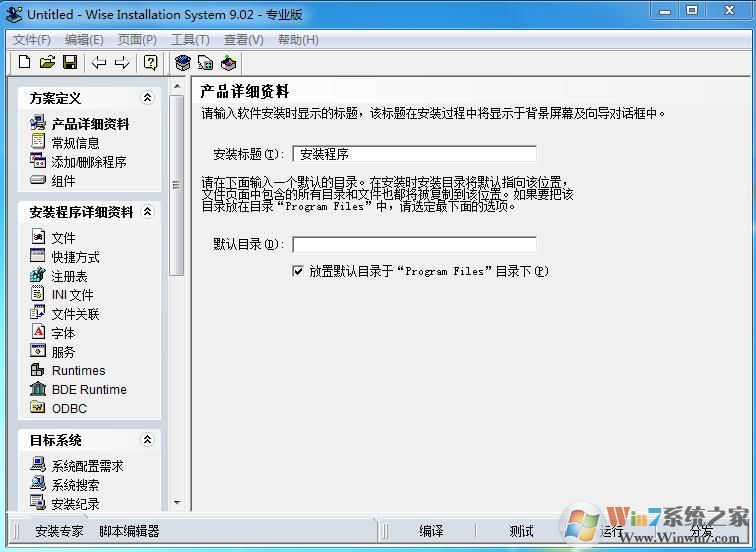The height and width of the screenshot is (552, 756).
Task: Click the 安装标题 input field
Action: pyautogui.click(x=414, y=154)
